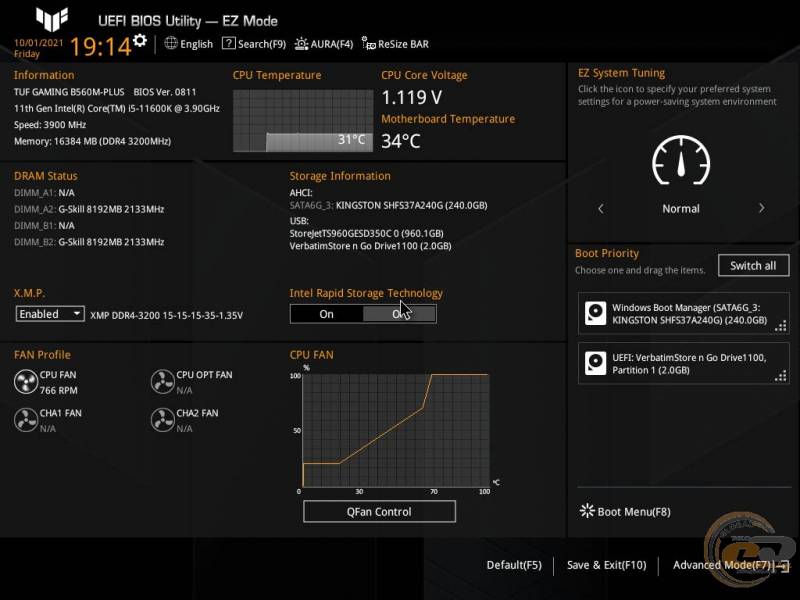Click the globe language icon
The image size is (800, 600).
171,43
